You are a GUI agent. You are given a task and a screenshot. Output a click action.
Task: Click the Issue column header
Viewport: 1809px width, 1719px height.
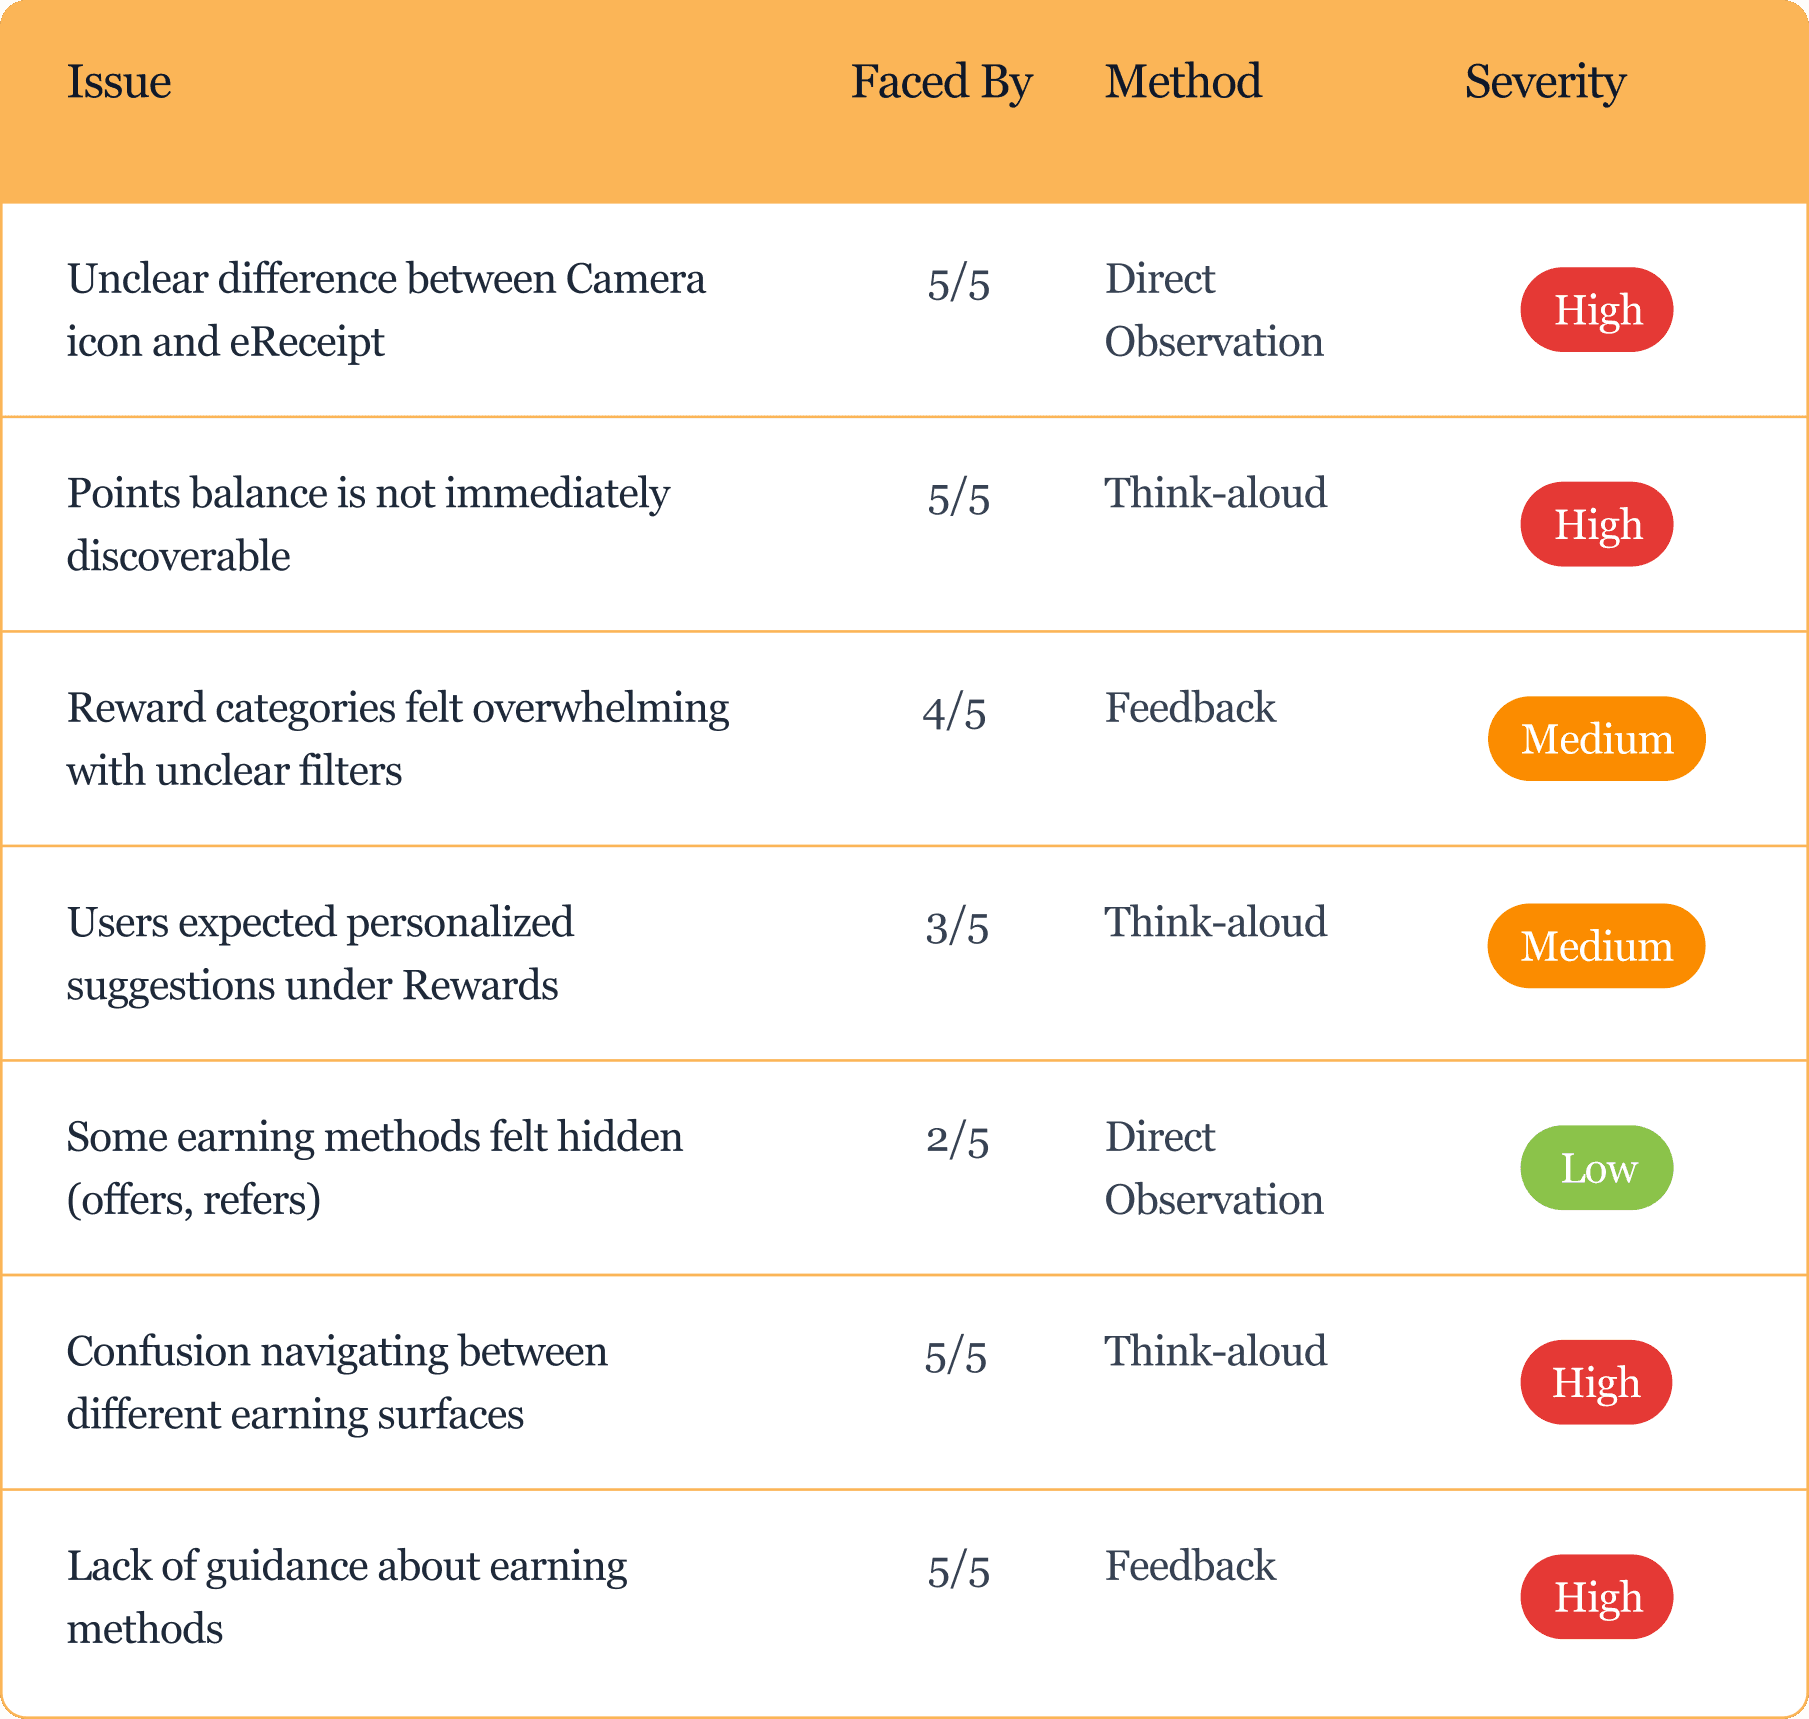coord(119,82)
